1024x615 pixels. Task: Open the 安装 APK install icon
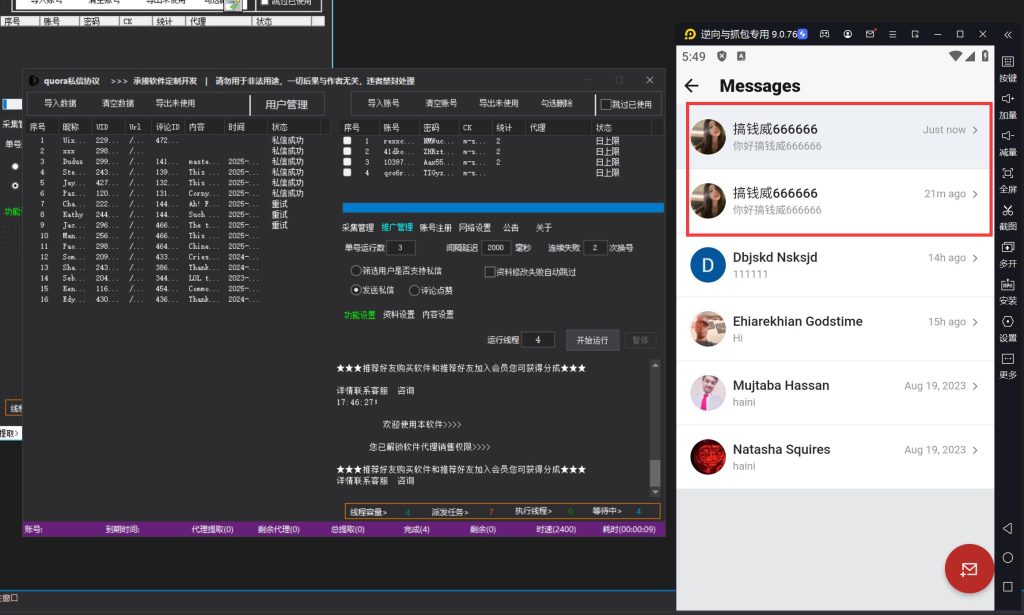coord(1007,285)
